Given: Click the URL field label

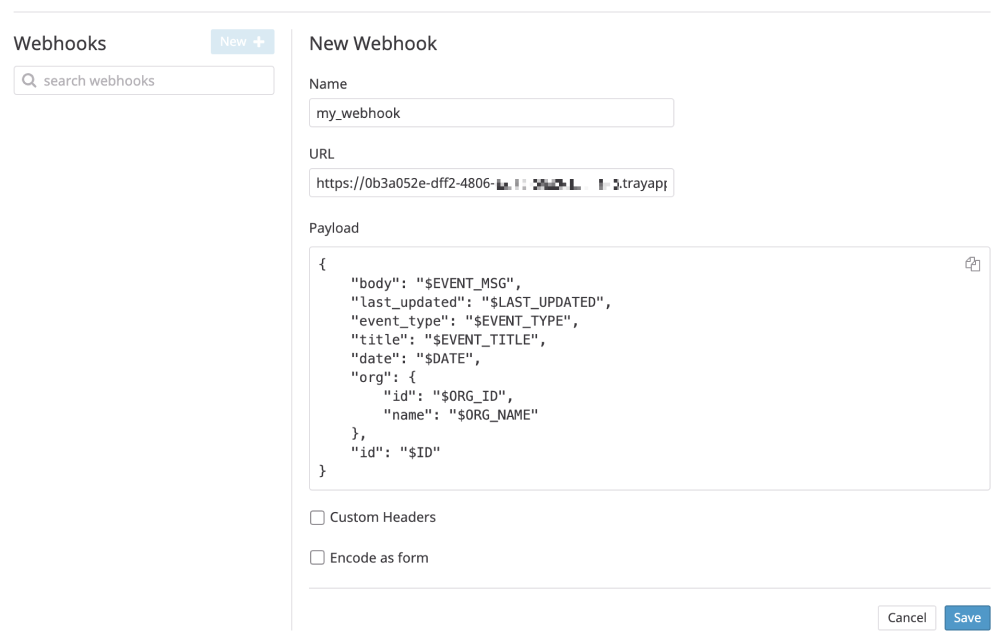Looking at the screenshot, I should 321,154.
